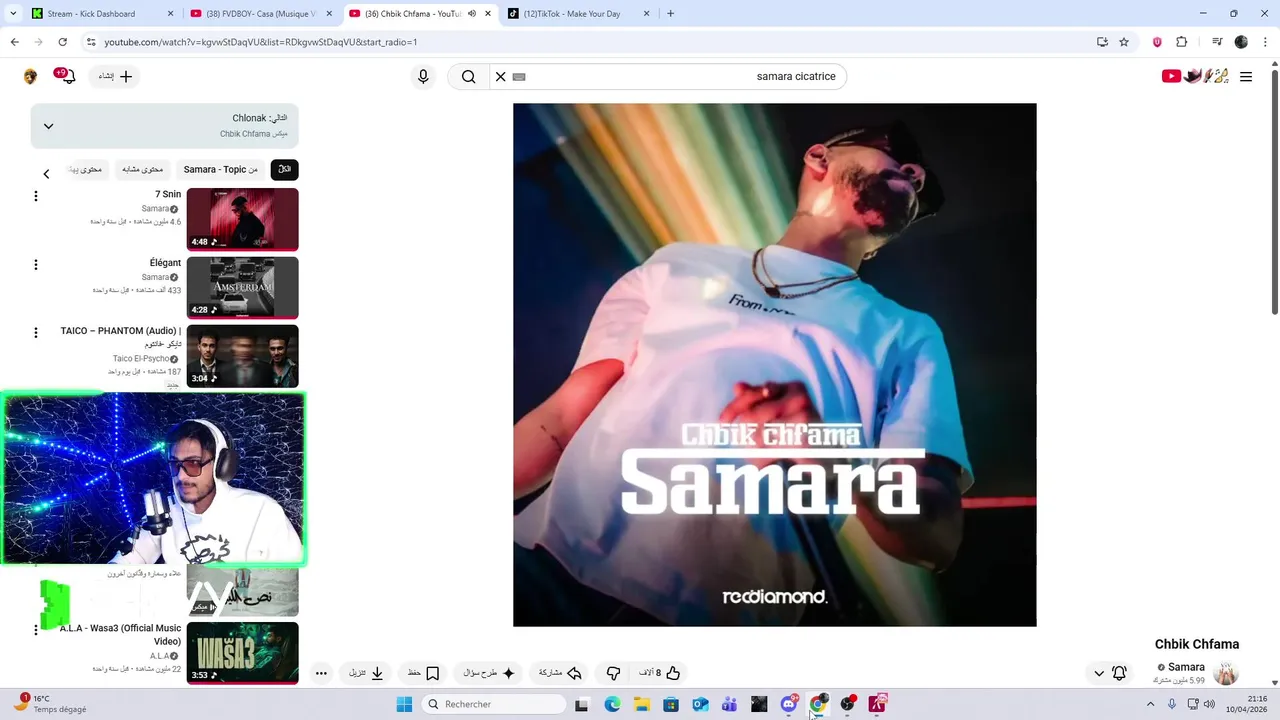1280x720 pixels.
Task: Show hidden system tray icons
Action: pyautogui.click(x=1150, y=704)
